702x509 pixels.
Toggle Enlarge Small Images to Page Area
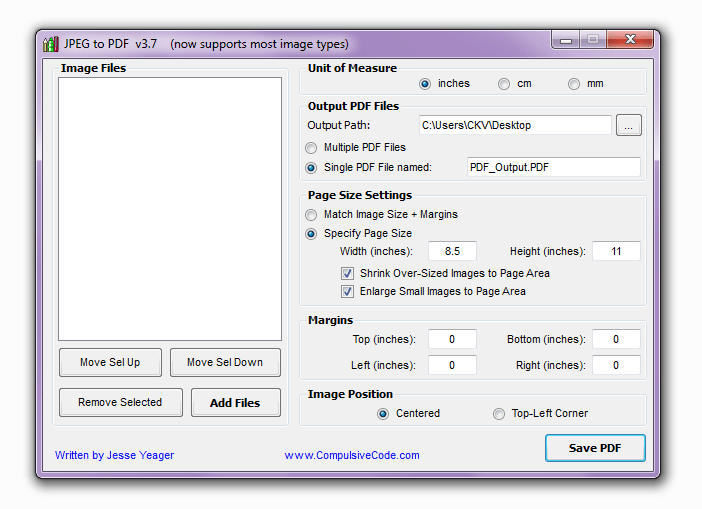point(347,291)
